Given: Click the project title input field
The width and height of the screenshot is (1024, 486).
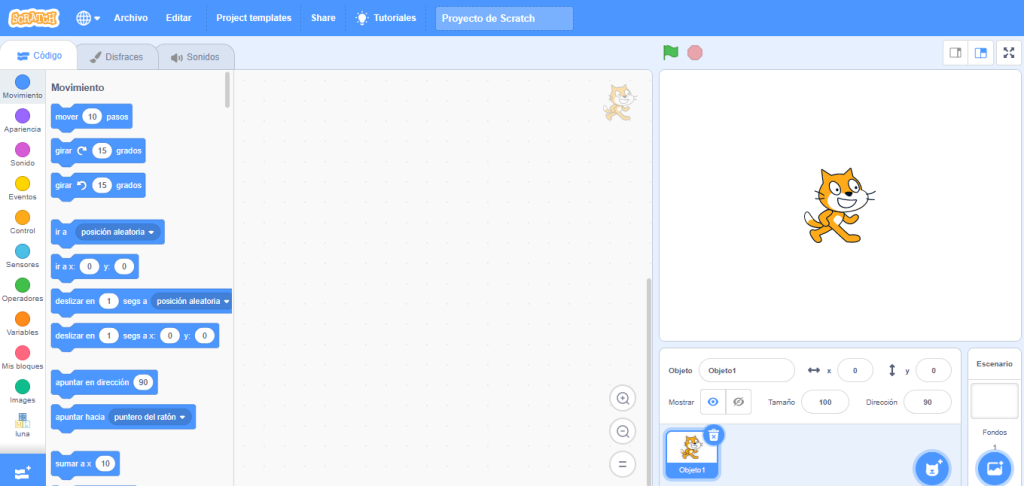Looking at the screenshot, I should click(504, 18).
